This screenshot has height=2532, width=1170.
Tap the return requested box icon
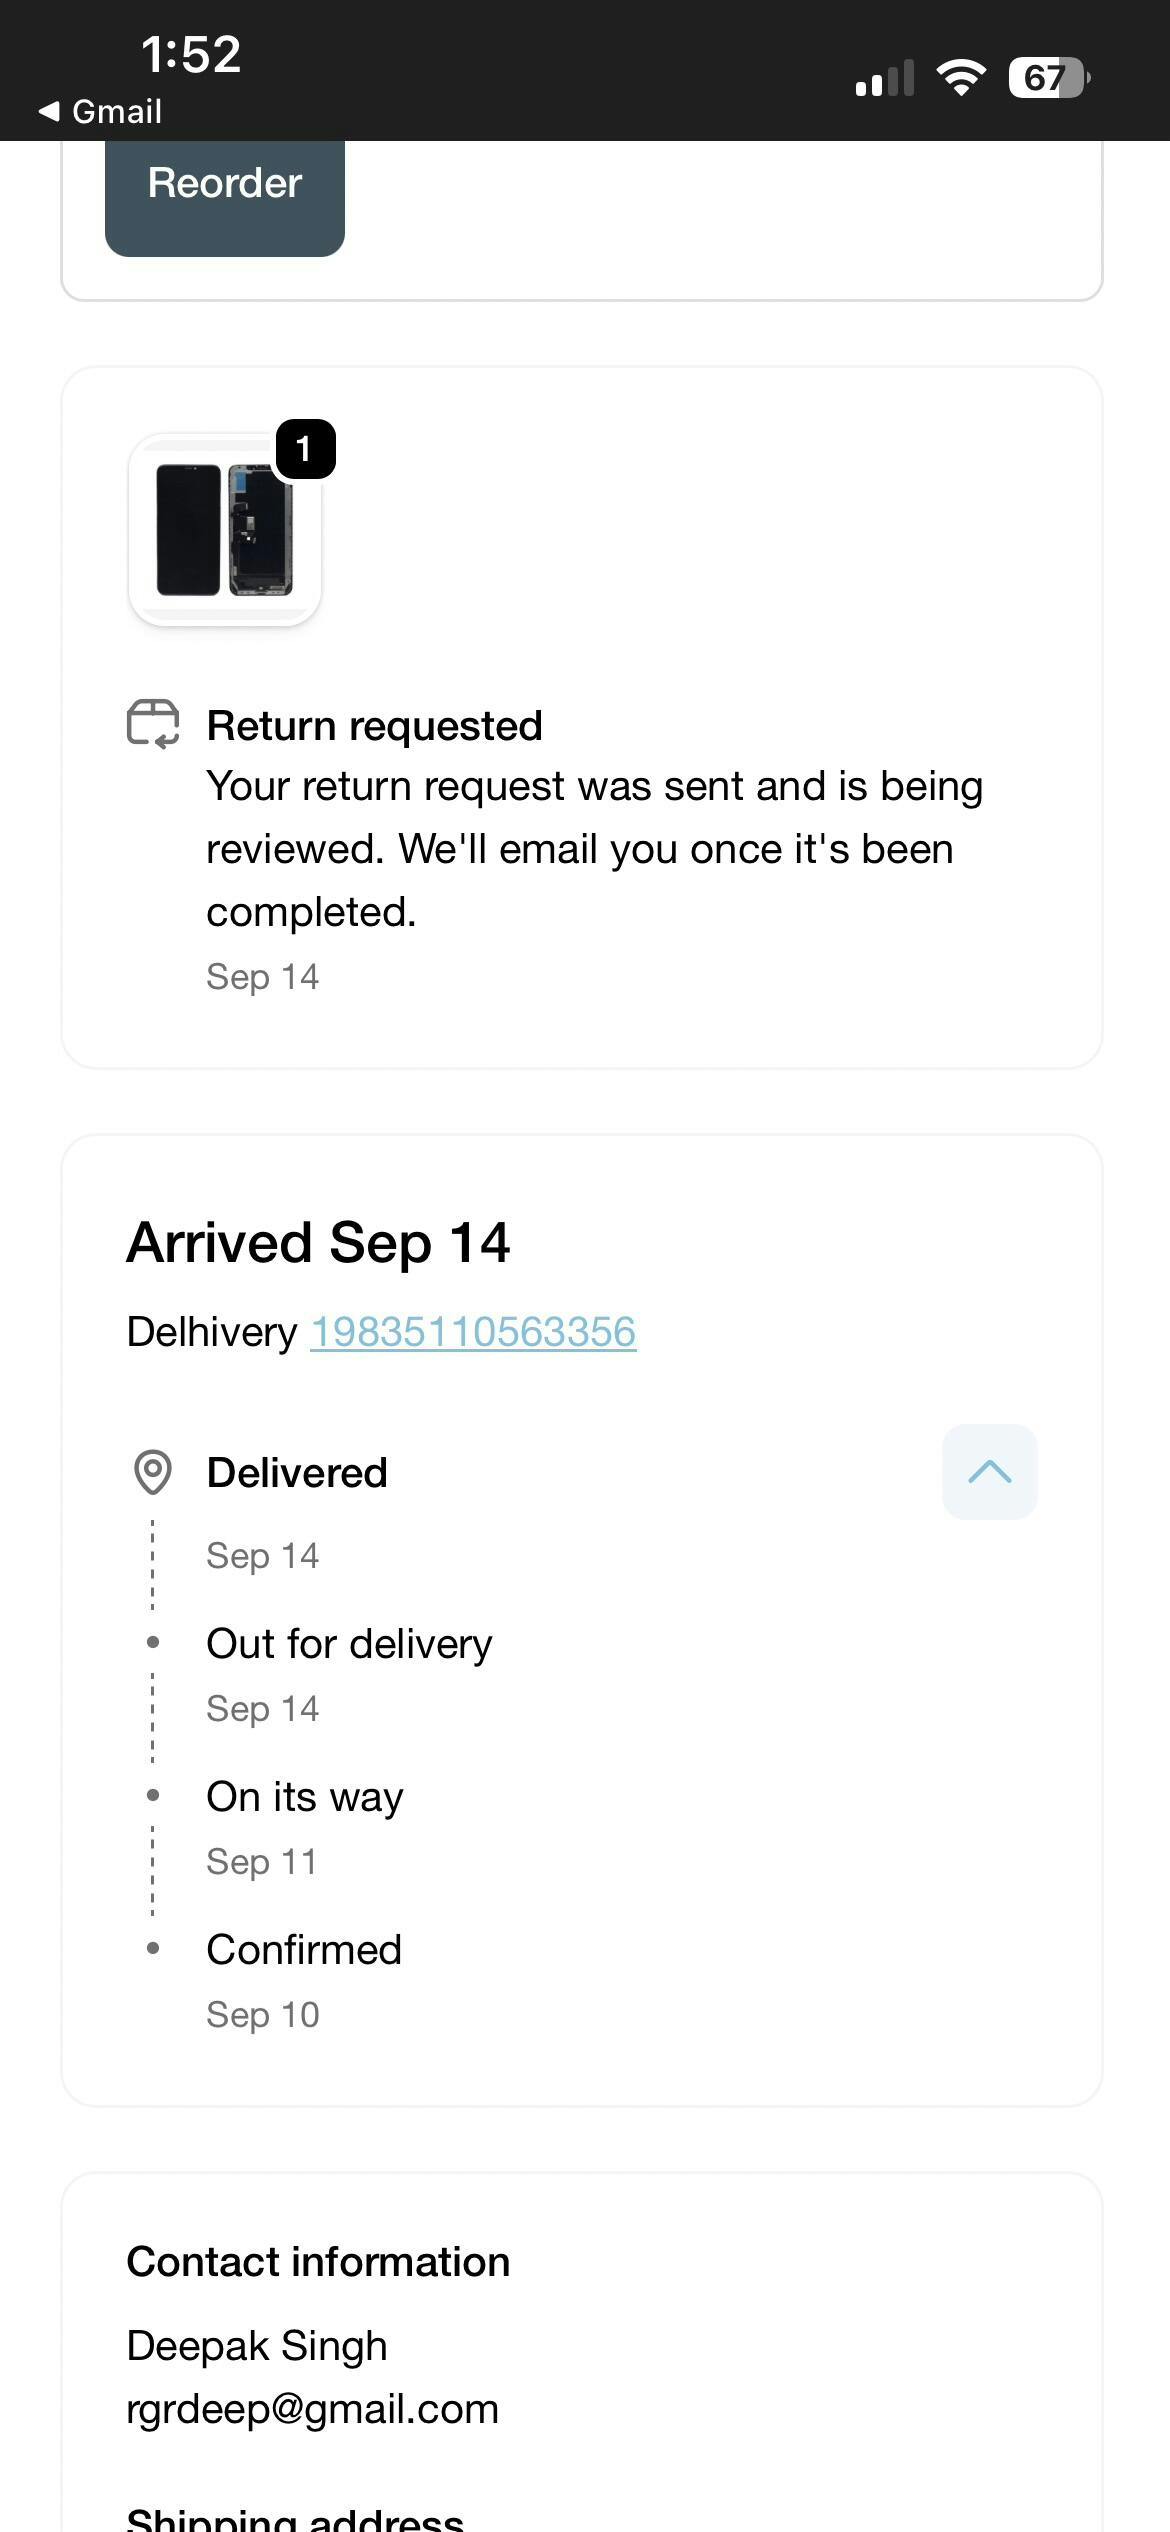153,724
